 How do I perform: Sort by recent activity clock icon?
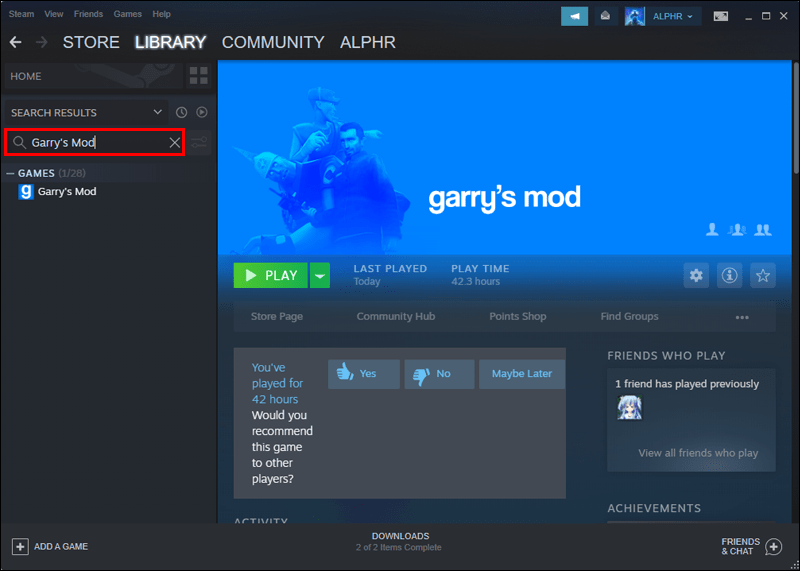(182, 112)
